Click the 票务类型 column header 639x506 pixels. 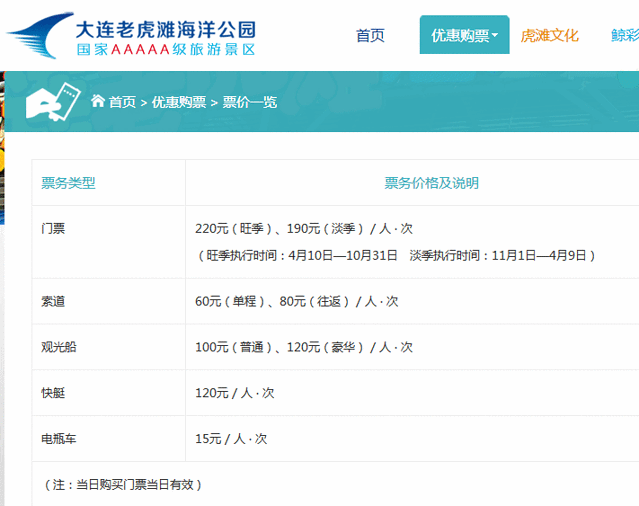[x=68, y=183]
